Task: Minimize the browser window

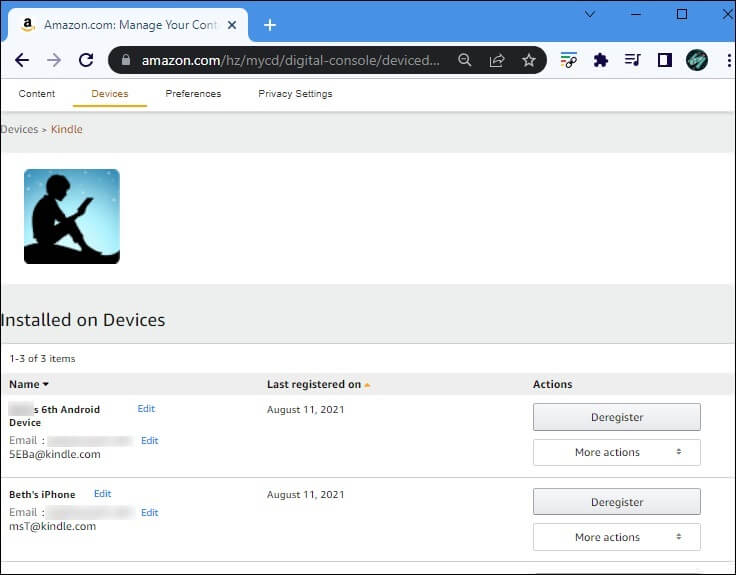Action: pos(636,15)
